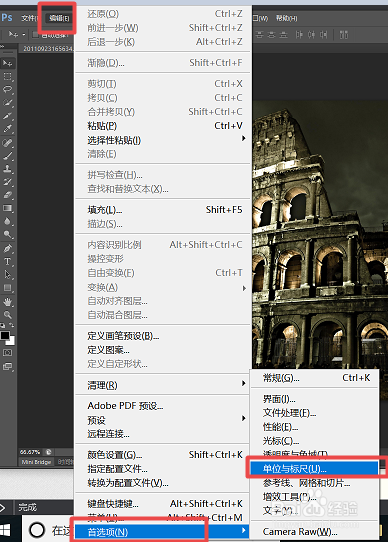
Task: Select 参考线、网格和切片... entry
Action: click(x=314, y=483)
